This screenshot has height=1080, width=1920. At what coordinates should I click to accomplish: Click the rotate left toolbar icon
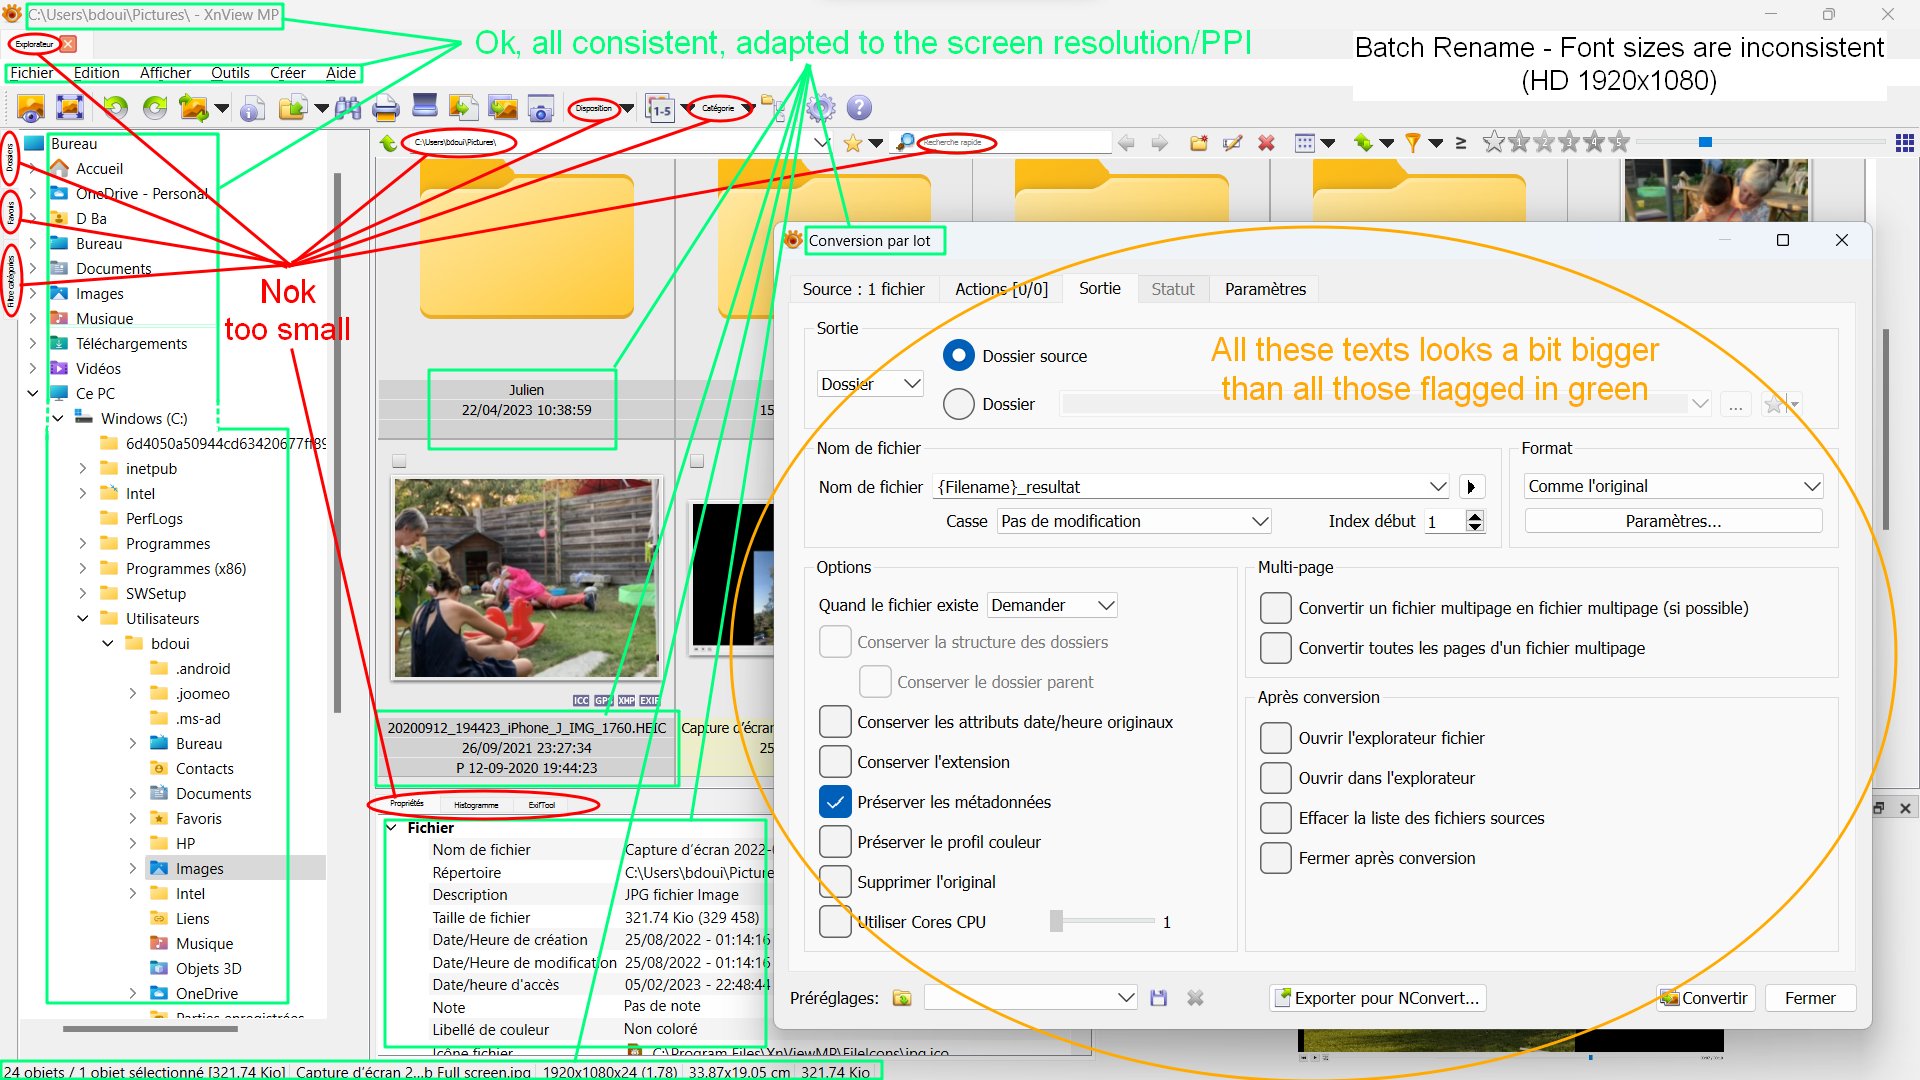tap(116, 108)
